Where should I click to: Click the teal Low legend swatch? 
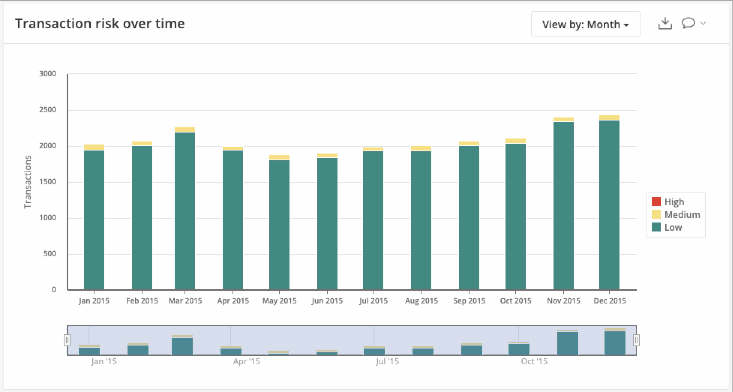pyautogui.click(x=656, y=228)
